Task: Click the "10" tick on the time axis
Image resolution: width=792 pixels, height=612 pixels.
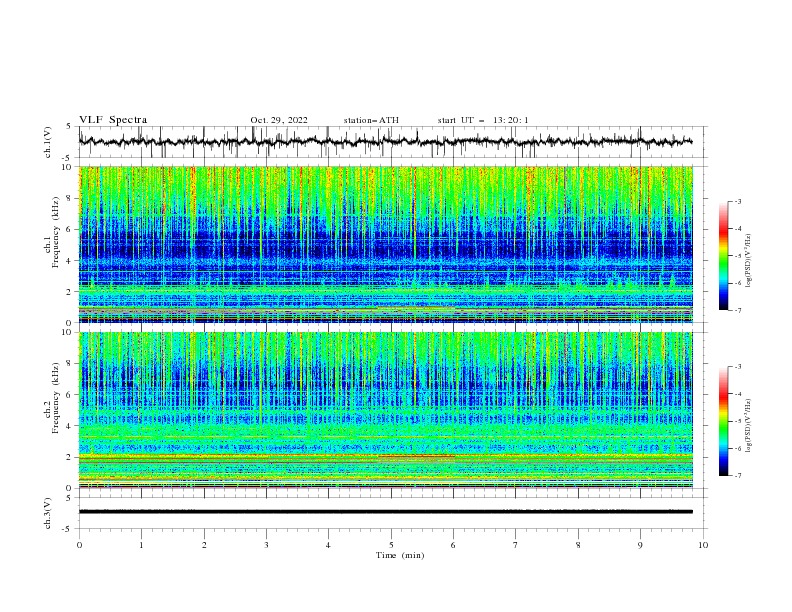Action: coord(703,545)
